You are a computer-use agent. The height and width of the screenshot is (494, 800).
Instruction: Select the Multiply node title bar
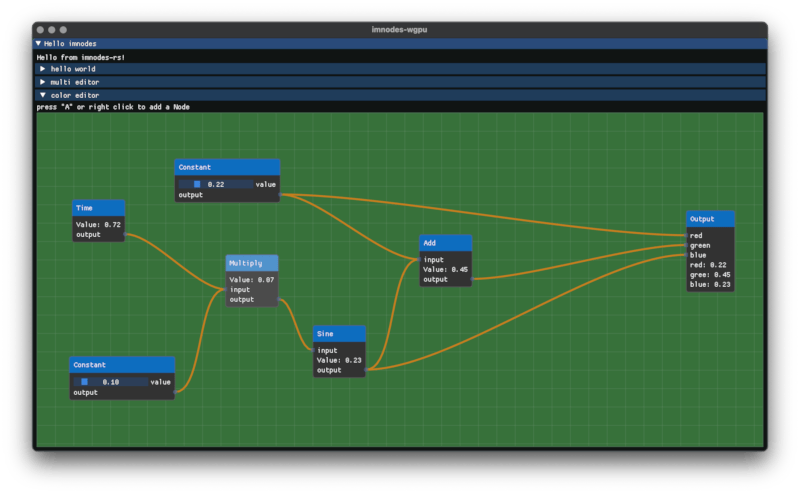(x=251, y=263)
